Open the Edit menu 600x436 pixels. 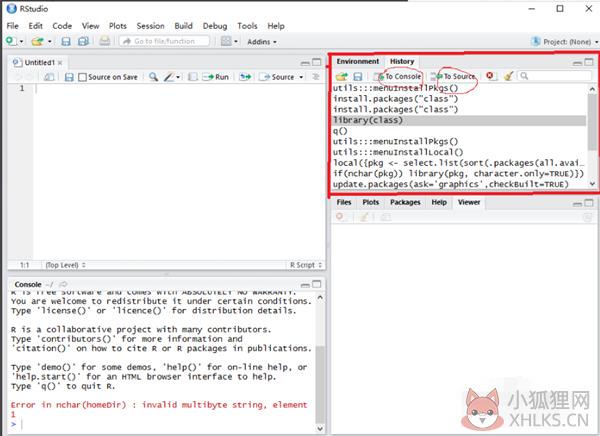pos(36,26)
